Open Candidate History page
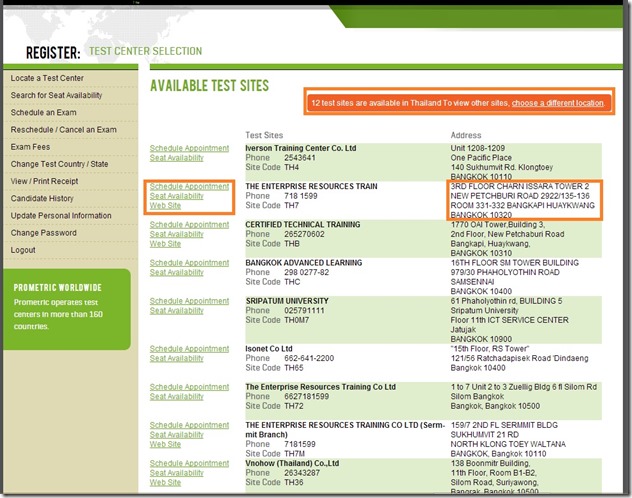 coord(42,198)
